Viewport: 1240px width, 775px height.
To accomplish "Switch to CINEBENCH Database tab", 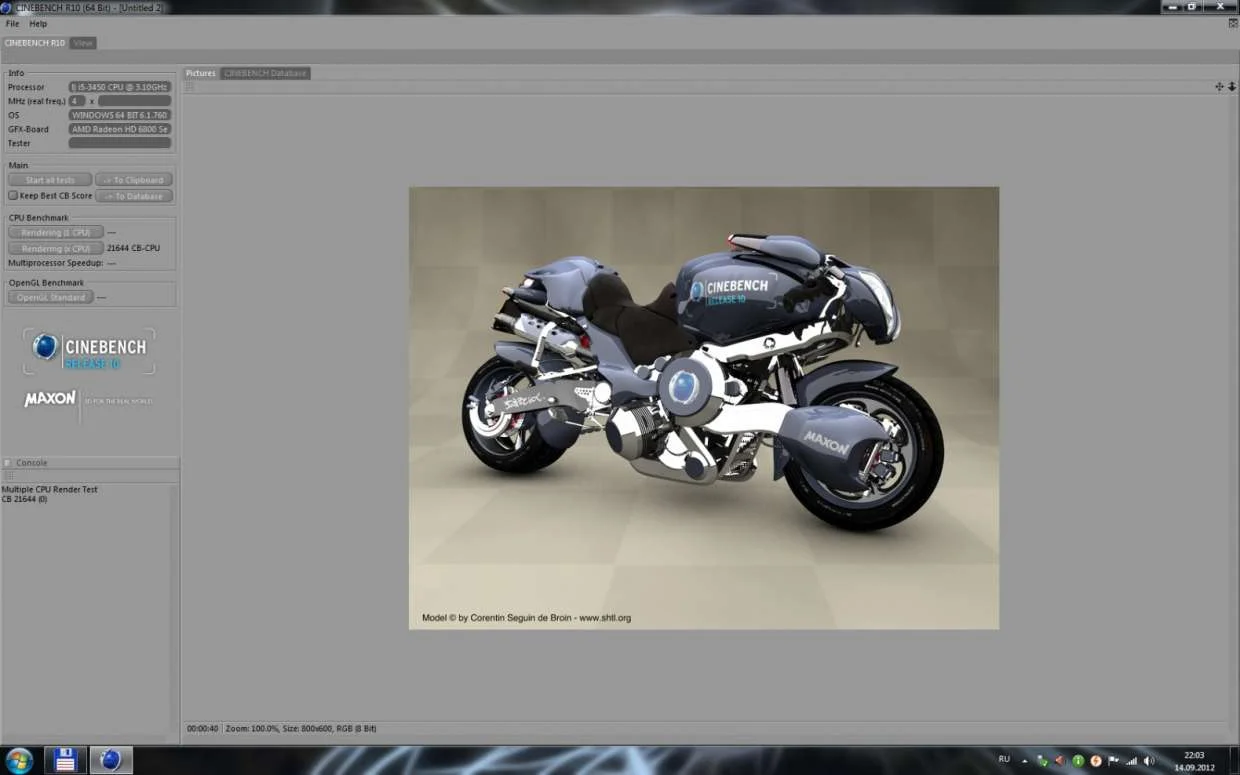I will click(265, 73).
